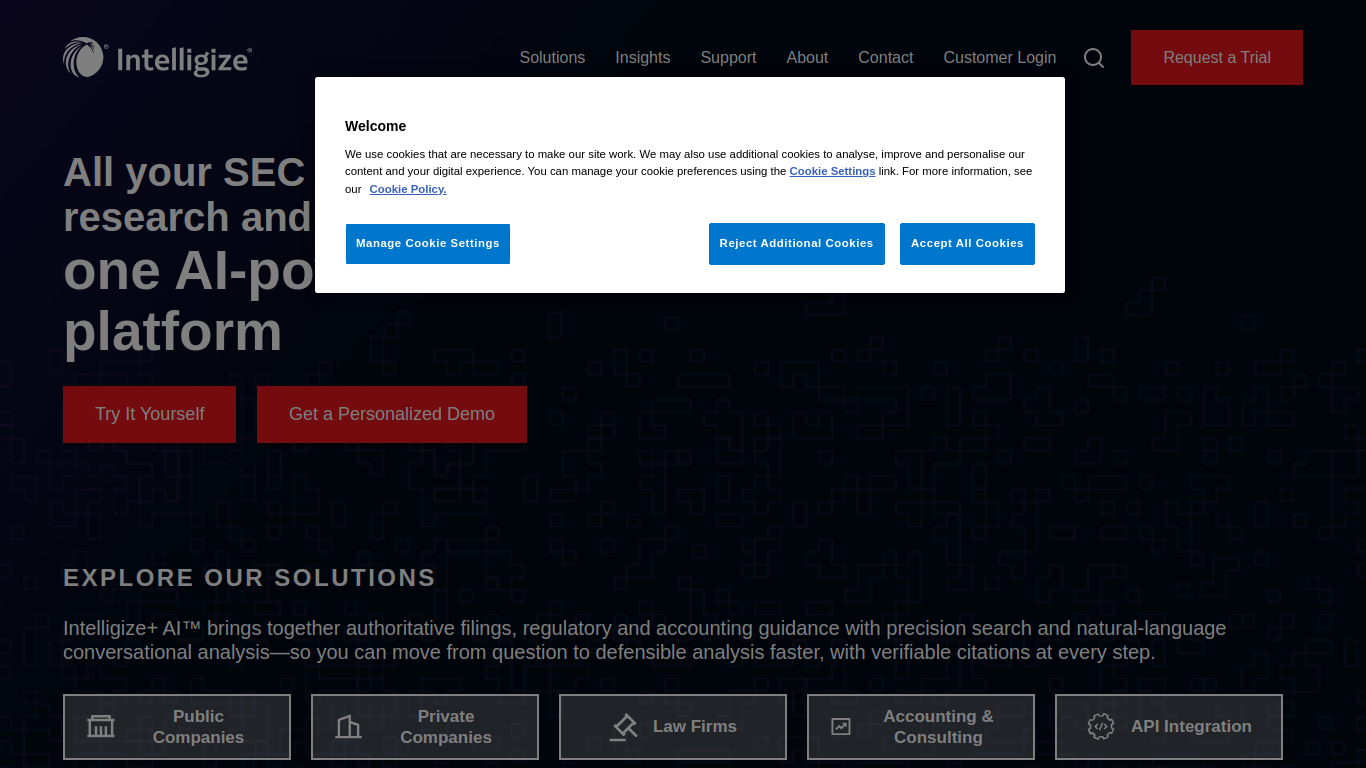The width and height of the screenshot is (1366, 768).
Task: Click the Intelligize logo
Action: pos(157,58)
